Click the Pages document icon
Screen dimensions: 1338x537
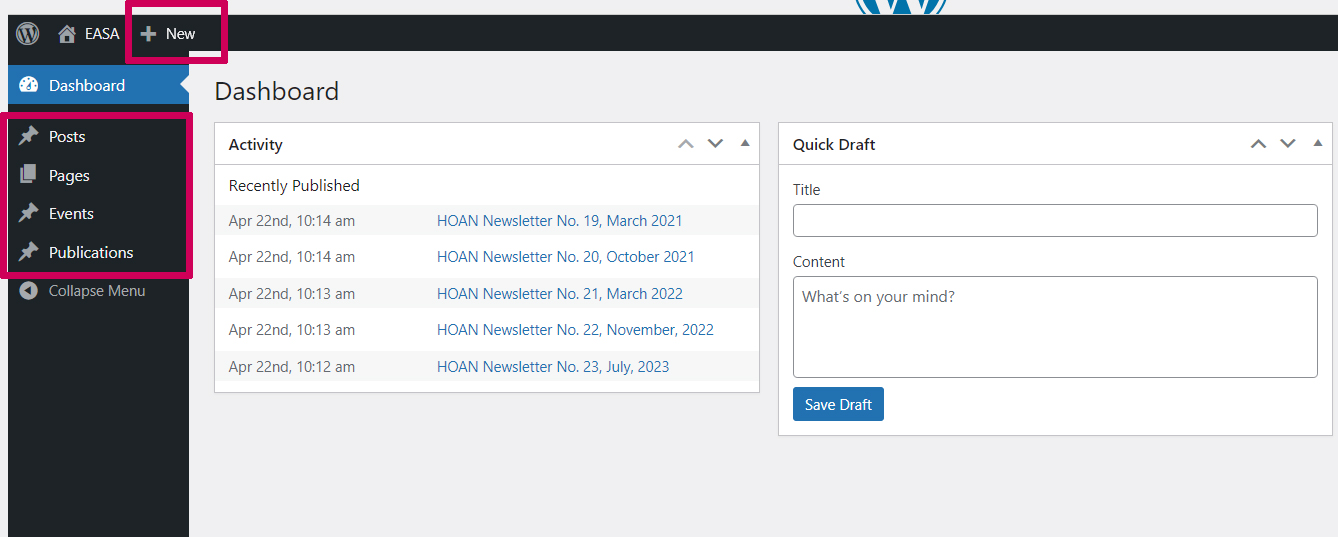[x=29, y=175]
